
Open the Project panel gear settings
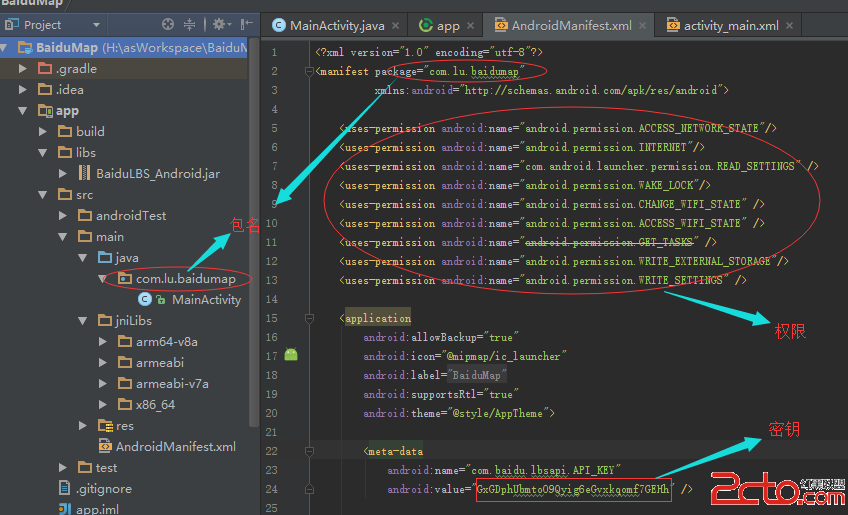tap(219, 24)
